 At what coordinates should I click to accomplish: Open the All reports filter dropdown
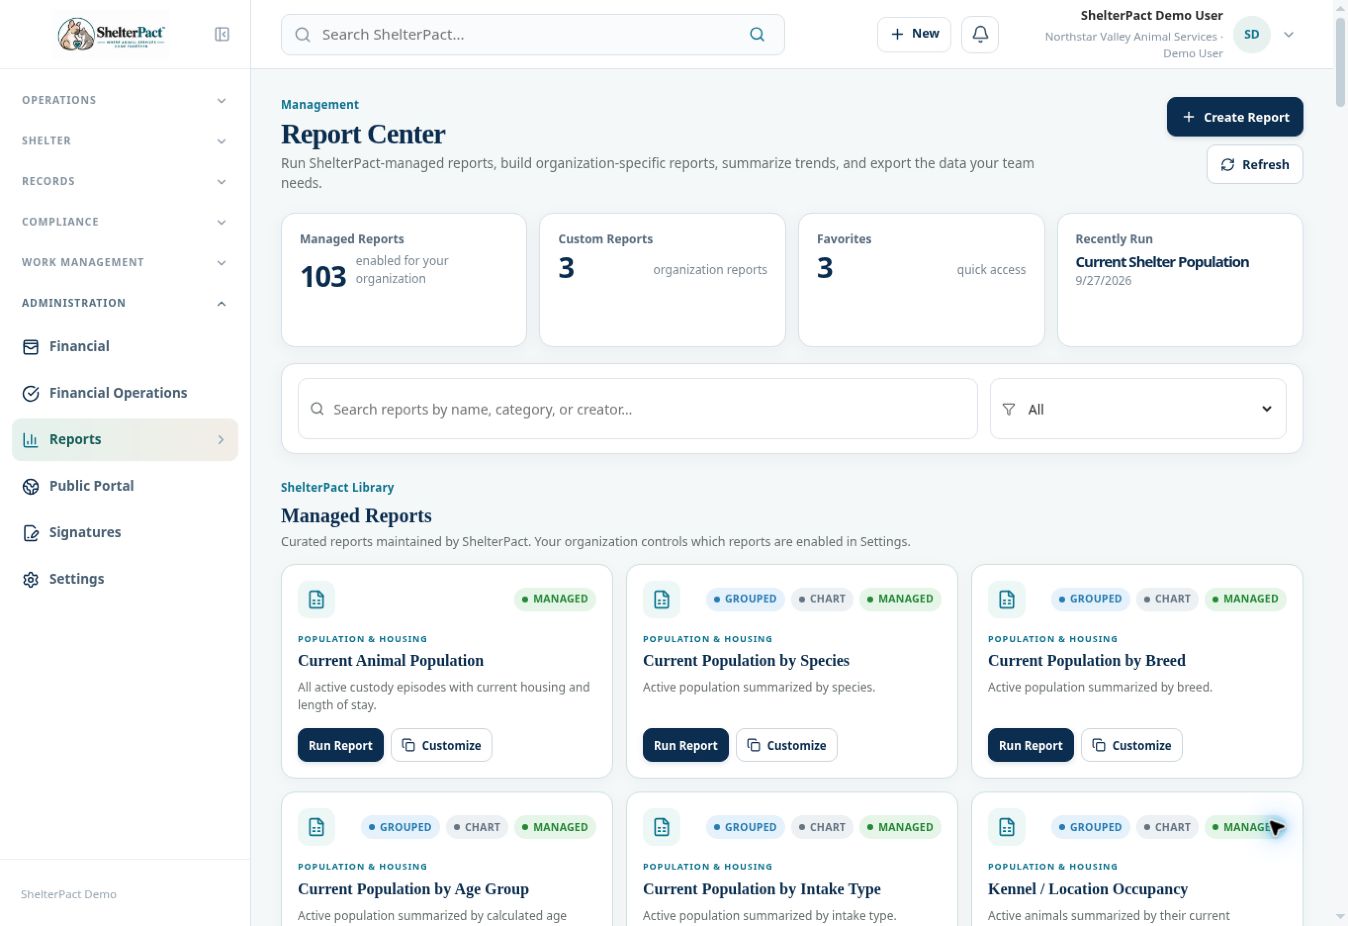(1138, 409)
